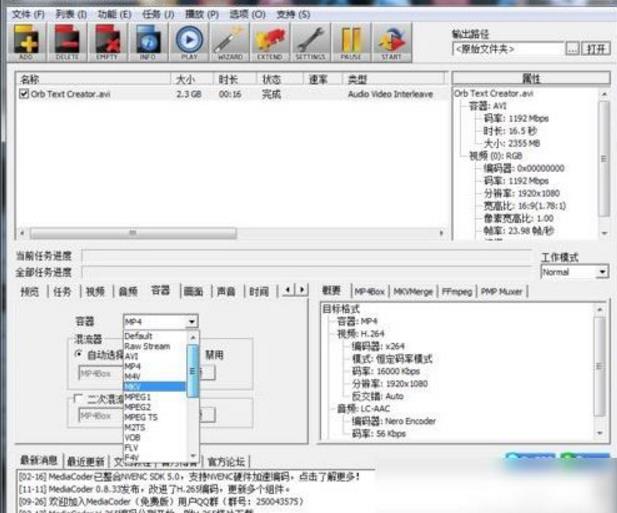Choose VOB in container list
The image size is (617, 513).
[154, 437]
